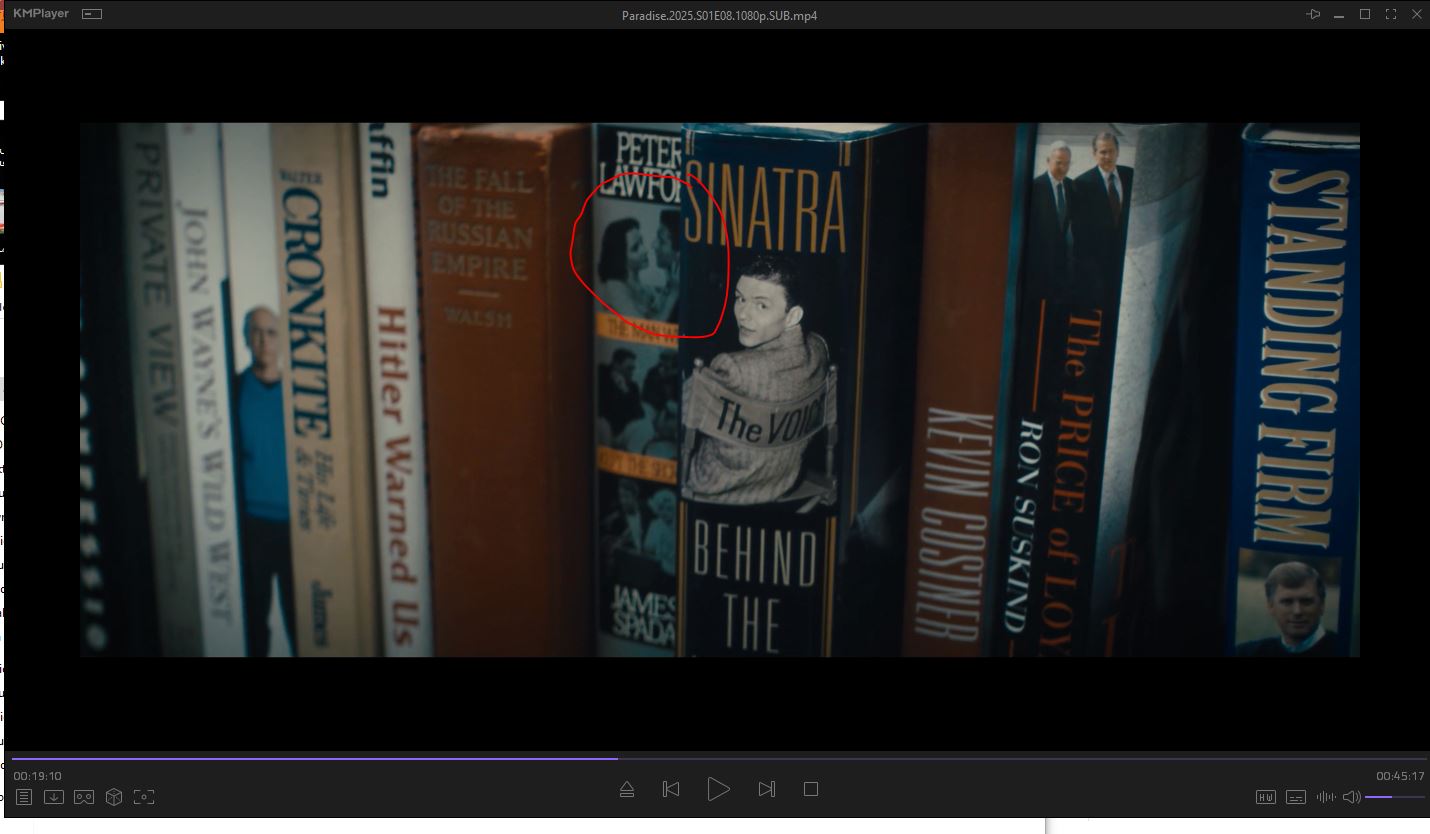Click the download video icon
The image size is (1430, 834).
(x=54, y=797)
